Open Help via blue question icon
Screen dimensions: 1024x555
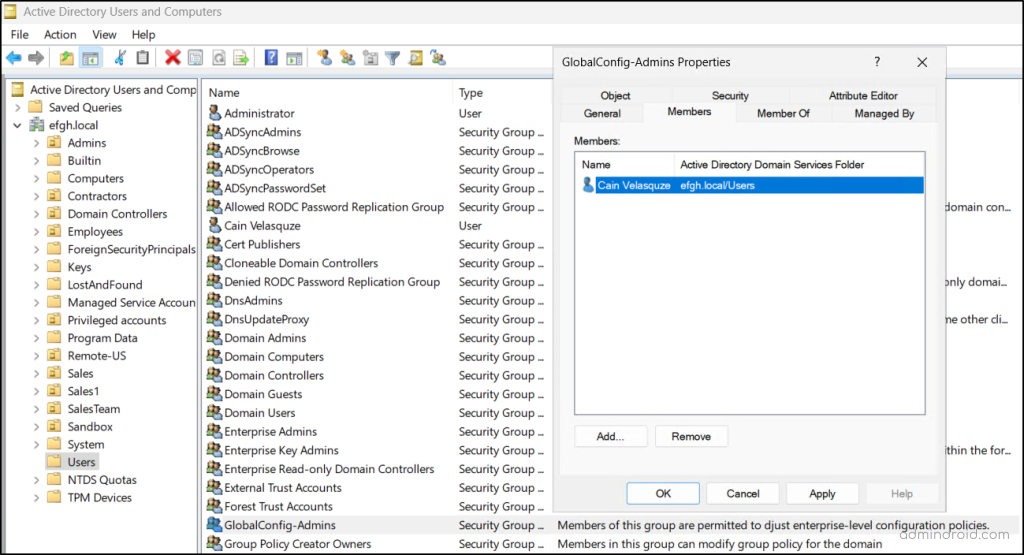pos(271,58)
